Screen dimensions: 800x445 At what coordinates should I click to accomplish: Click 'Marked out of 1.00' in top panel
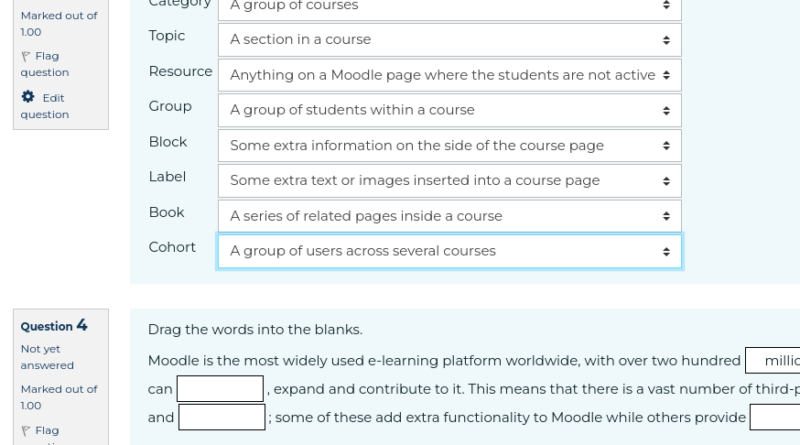[59, 23]
